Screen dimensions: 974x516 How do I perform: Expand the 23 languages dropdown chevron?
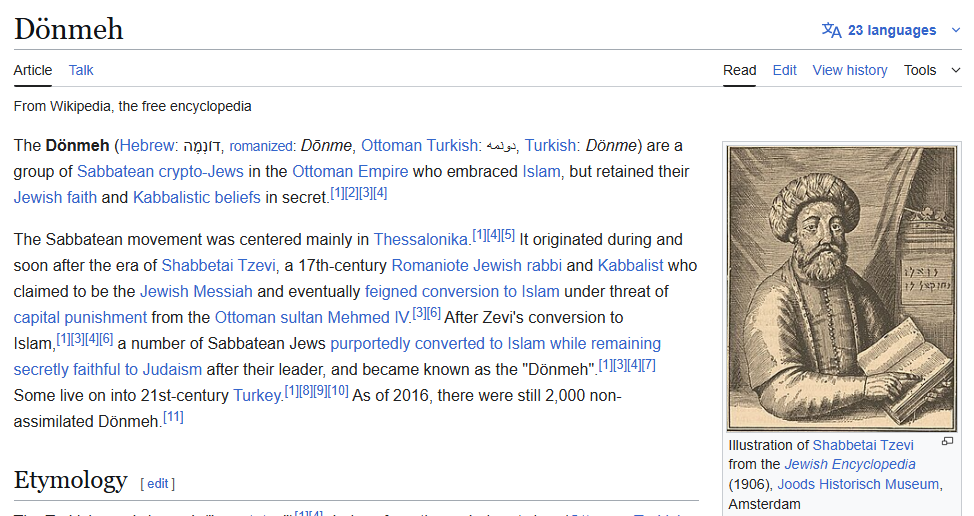point(956,30)
